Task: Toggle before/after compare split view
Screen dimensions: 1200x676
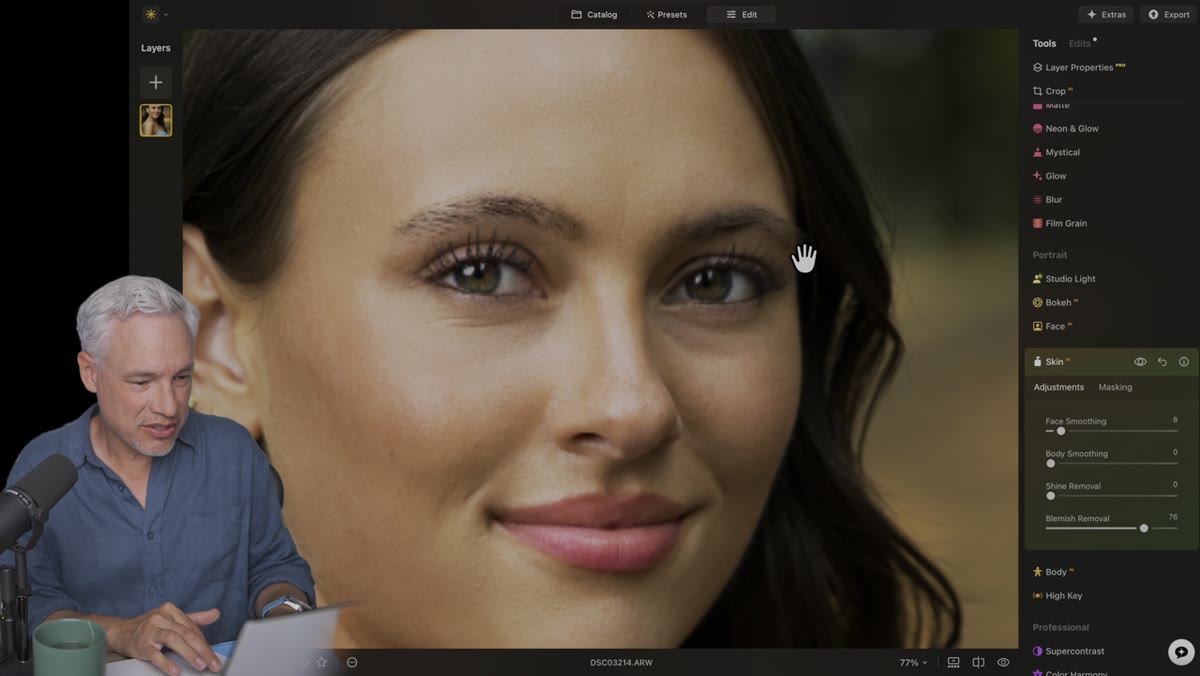Action: 978,662
